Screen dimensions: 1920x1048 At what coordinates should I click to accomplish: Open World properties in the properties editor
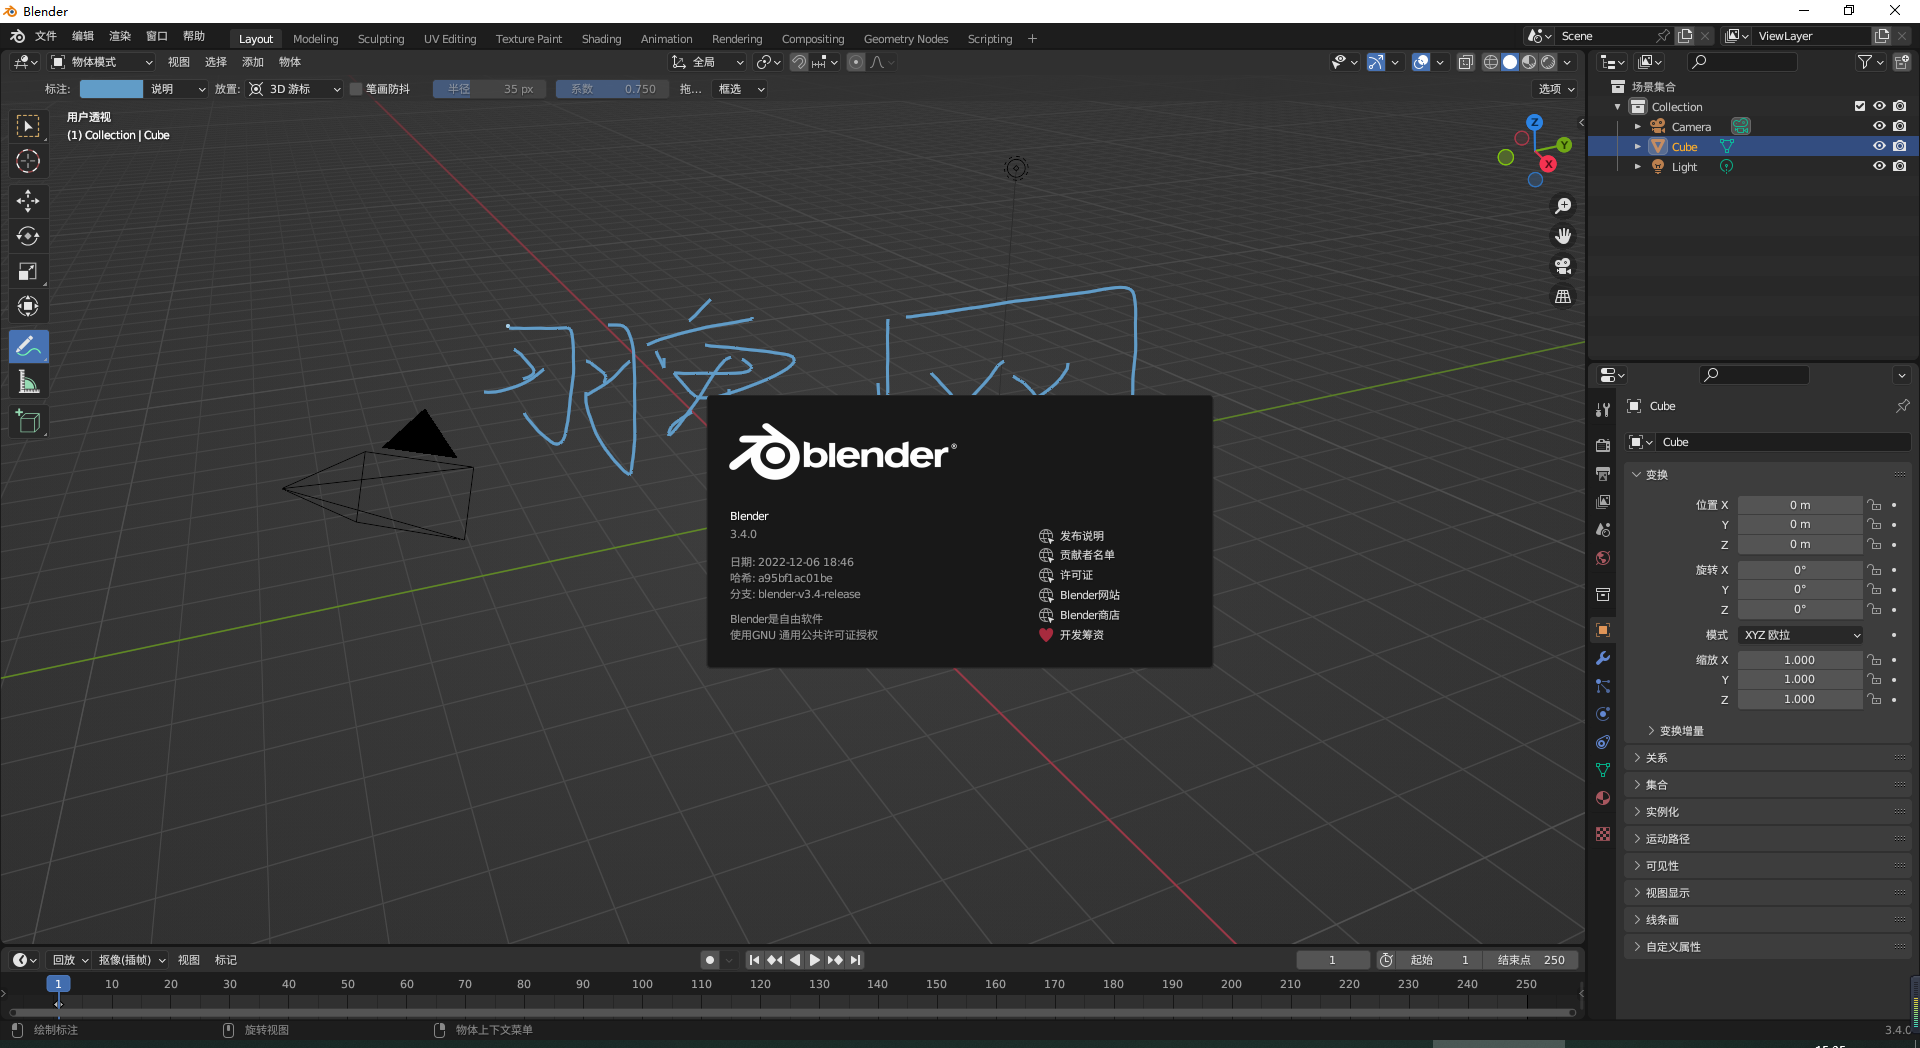pyautogui.click(x=1602, y=558)
